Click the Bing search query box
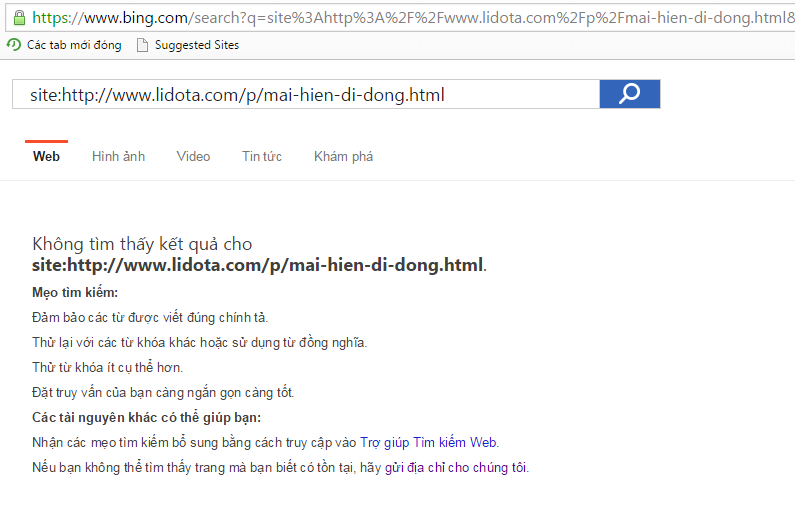Viewport: 795px width, 521px height. (x=306, y=94)
